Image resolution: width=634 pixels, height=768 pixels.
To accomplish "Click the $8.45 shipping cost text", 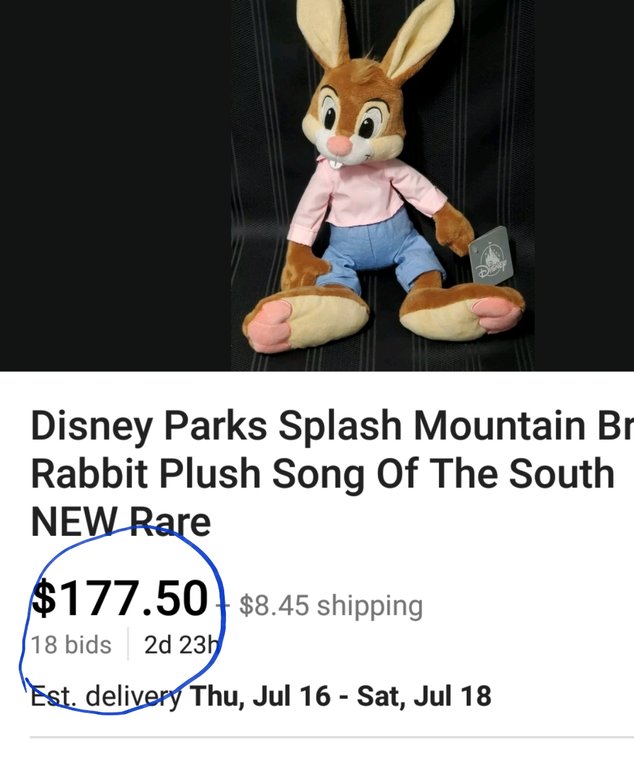I will [x=331, y=606].
